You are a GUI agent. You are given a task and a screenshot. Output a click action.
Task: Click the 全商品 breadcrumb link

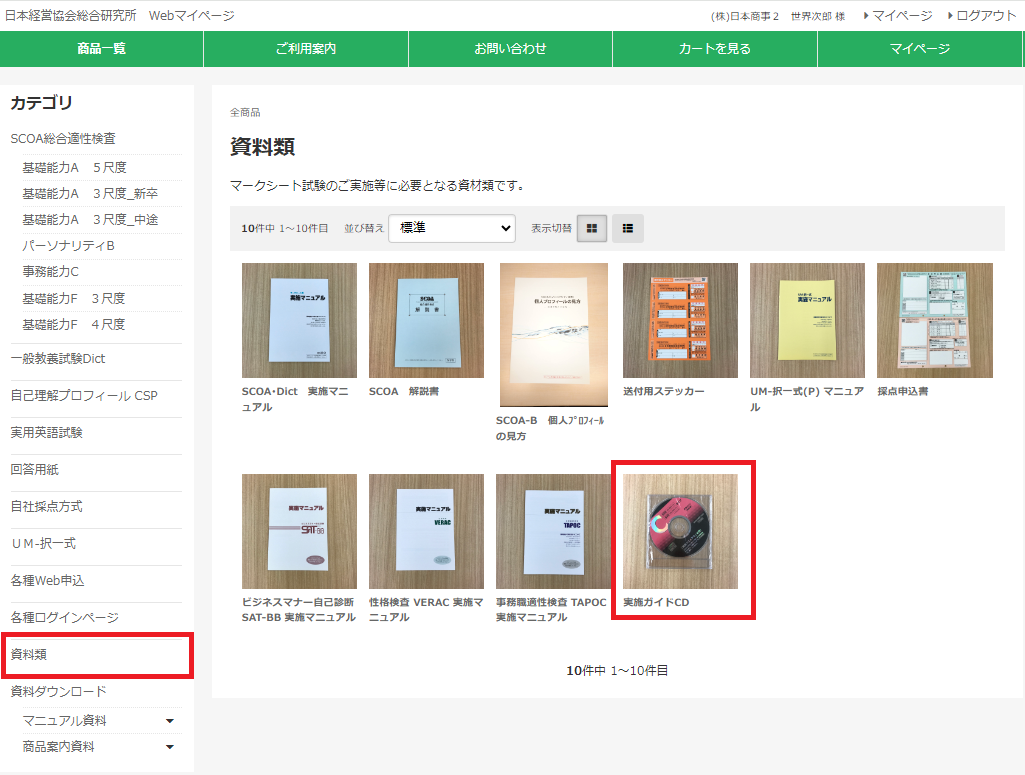[x=245, y=112]
